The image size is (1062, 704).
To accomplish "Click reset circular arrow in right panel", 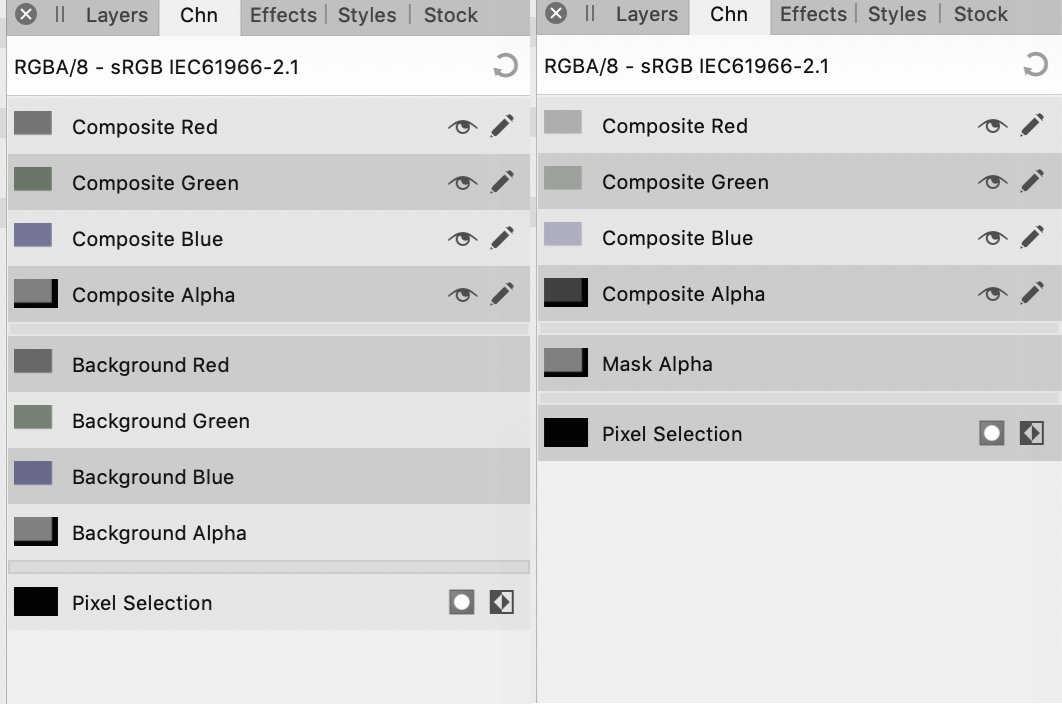I will (1035, 65).
